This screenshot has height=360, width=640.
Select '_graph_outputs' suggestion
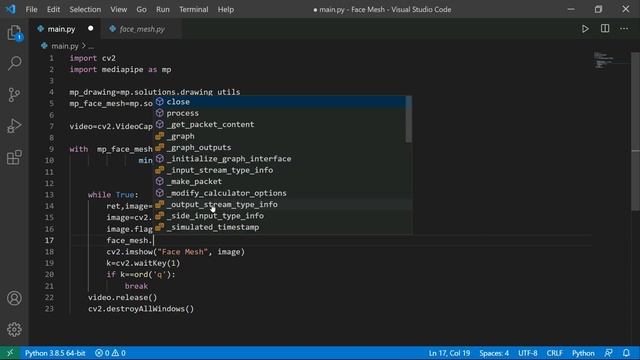click(x=280, y=147)
